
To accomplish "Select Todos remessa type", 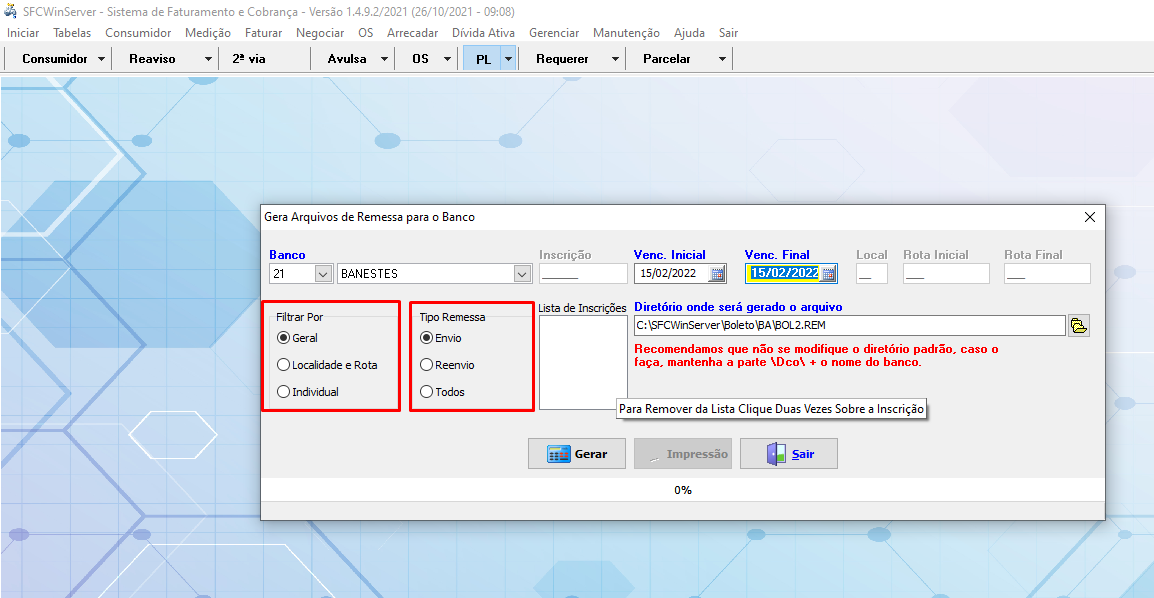I will pyautogui.click(x=427, y=392).
